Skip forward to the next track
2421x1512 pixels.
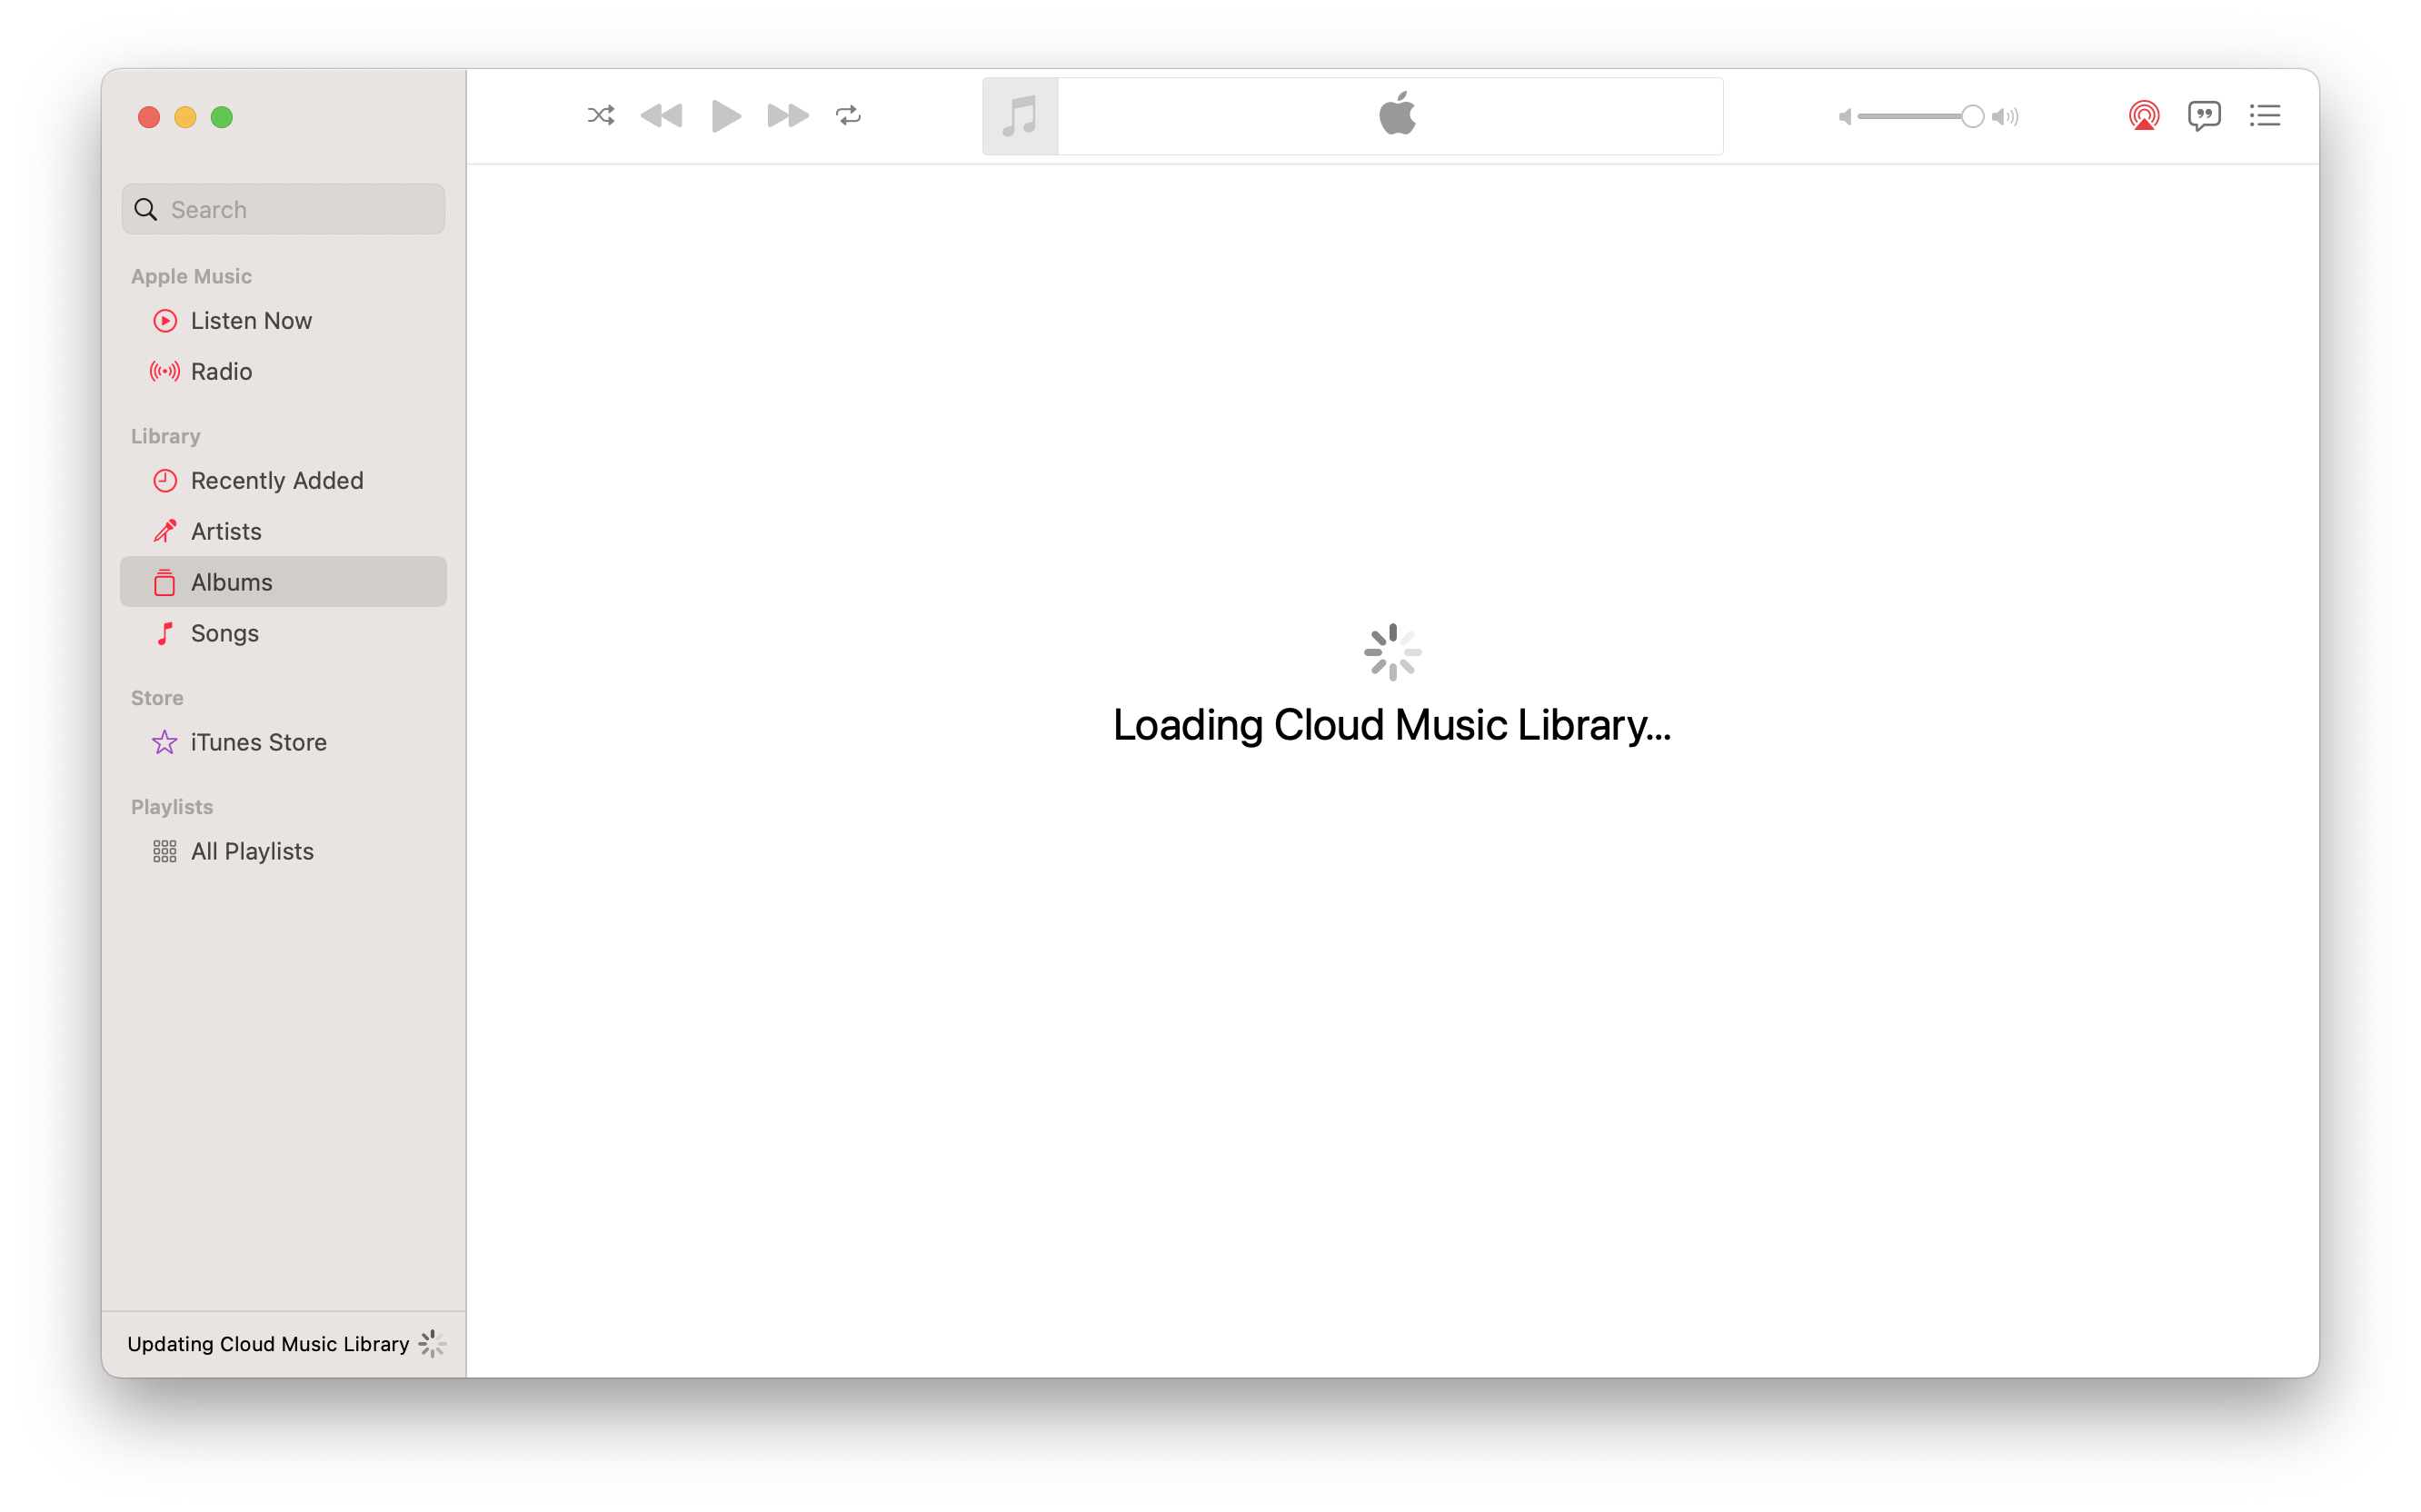[788, 116]
